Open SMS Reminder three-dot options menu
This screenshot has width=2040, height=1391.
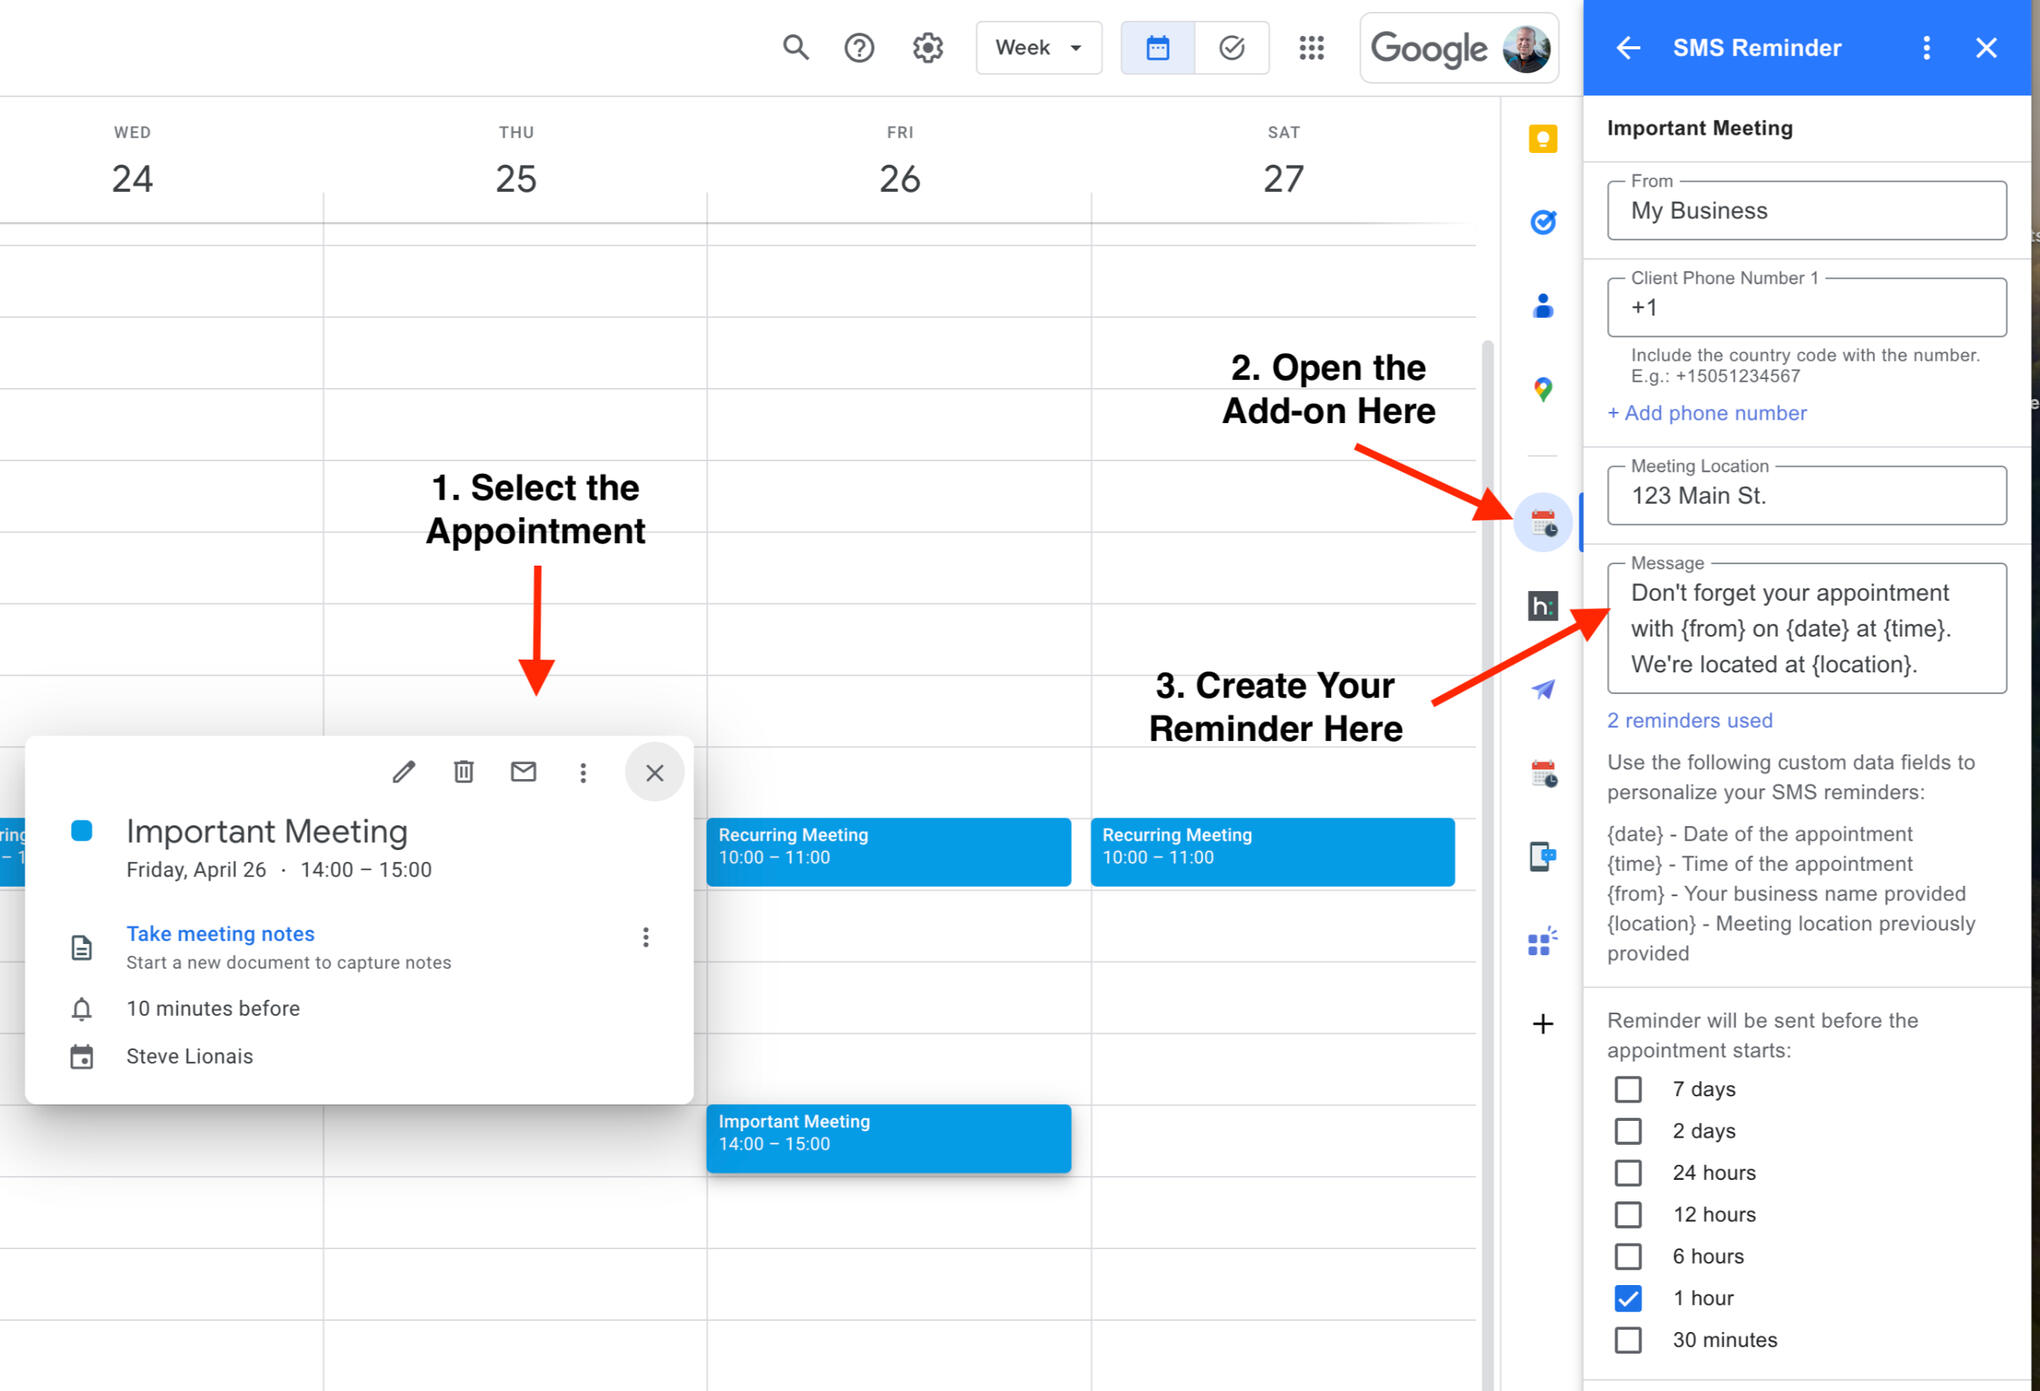1926,47
